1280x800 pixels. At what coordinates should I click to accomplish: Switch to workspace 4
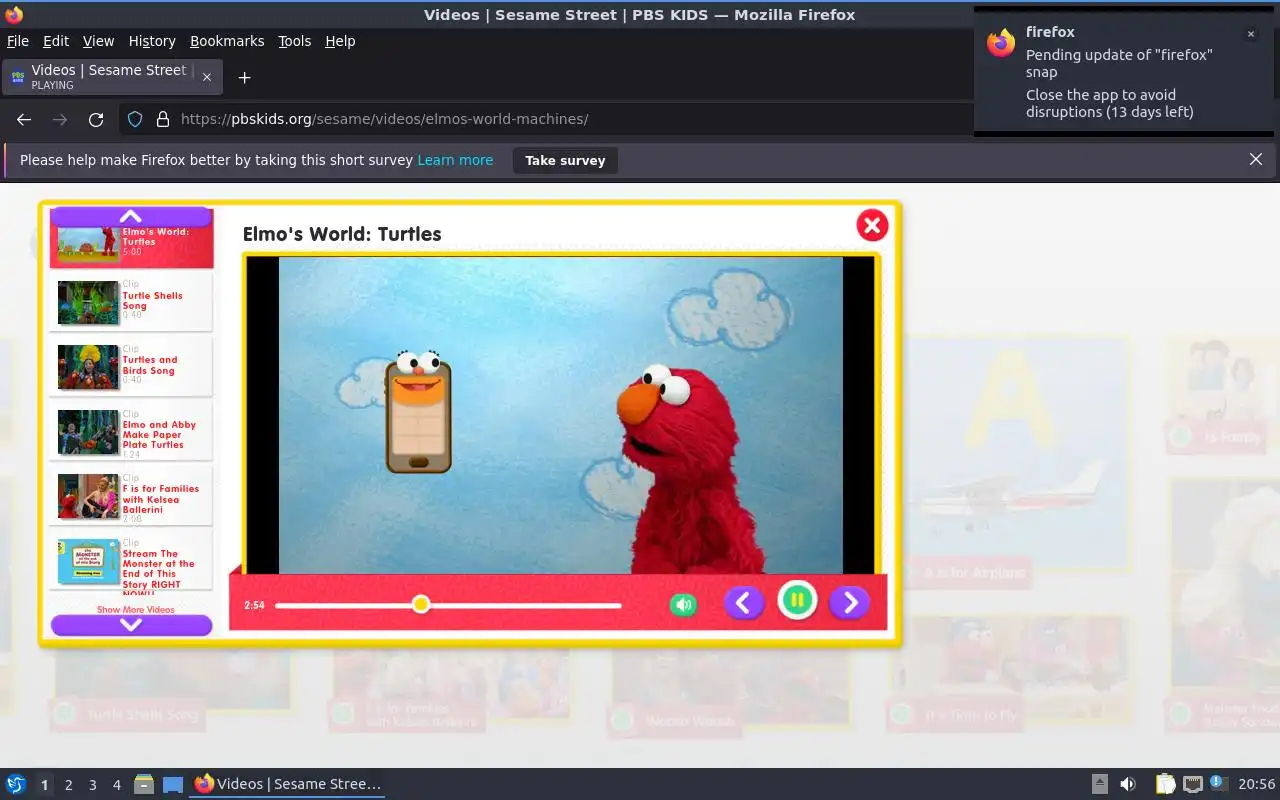coord(116,785)
